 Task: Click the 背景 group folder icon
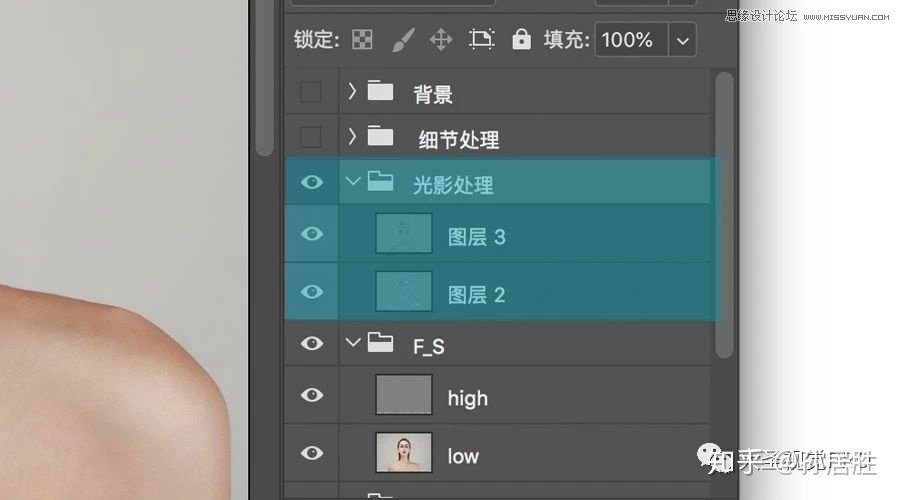381,91
